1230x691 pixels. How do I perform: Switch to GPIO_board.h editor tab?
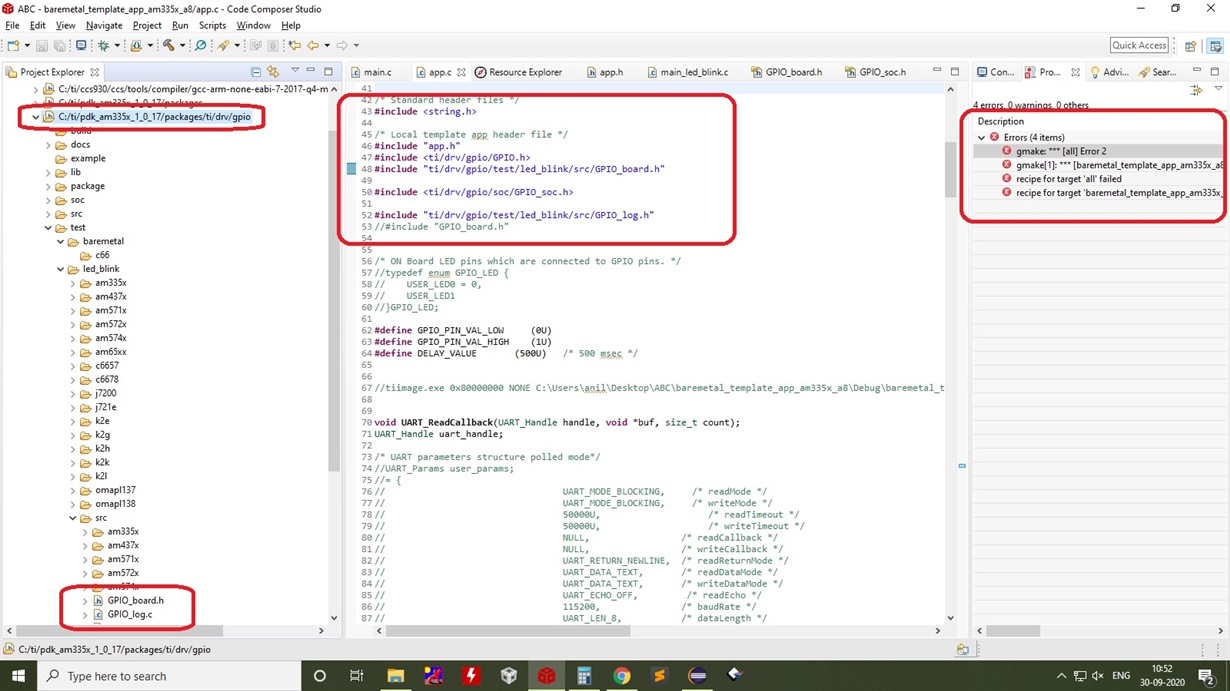[x=785, y=72]
